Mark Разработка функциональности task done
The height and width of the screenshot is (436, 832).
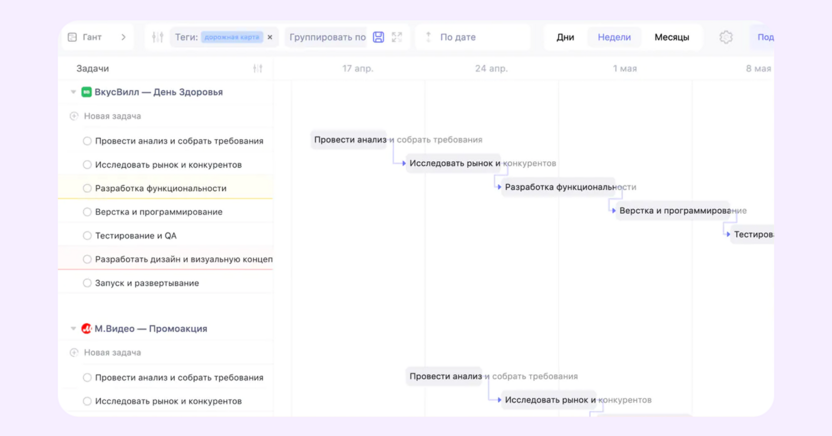87,188
